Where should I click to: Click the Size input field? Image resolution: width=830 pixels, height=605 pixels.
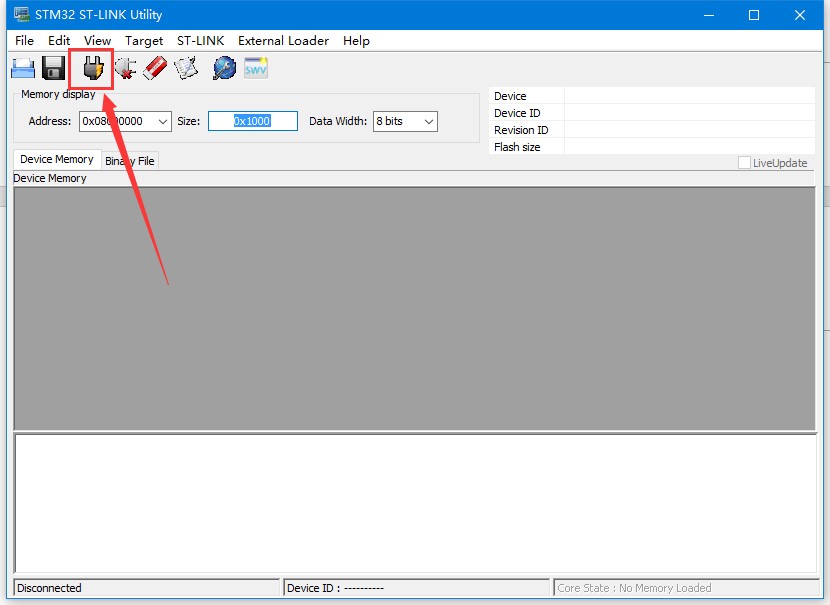252,121
